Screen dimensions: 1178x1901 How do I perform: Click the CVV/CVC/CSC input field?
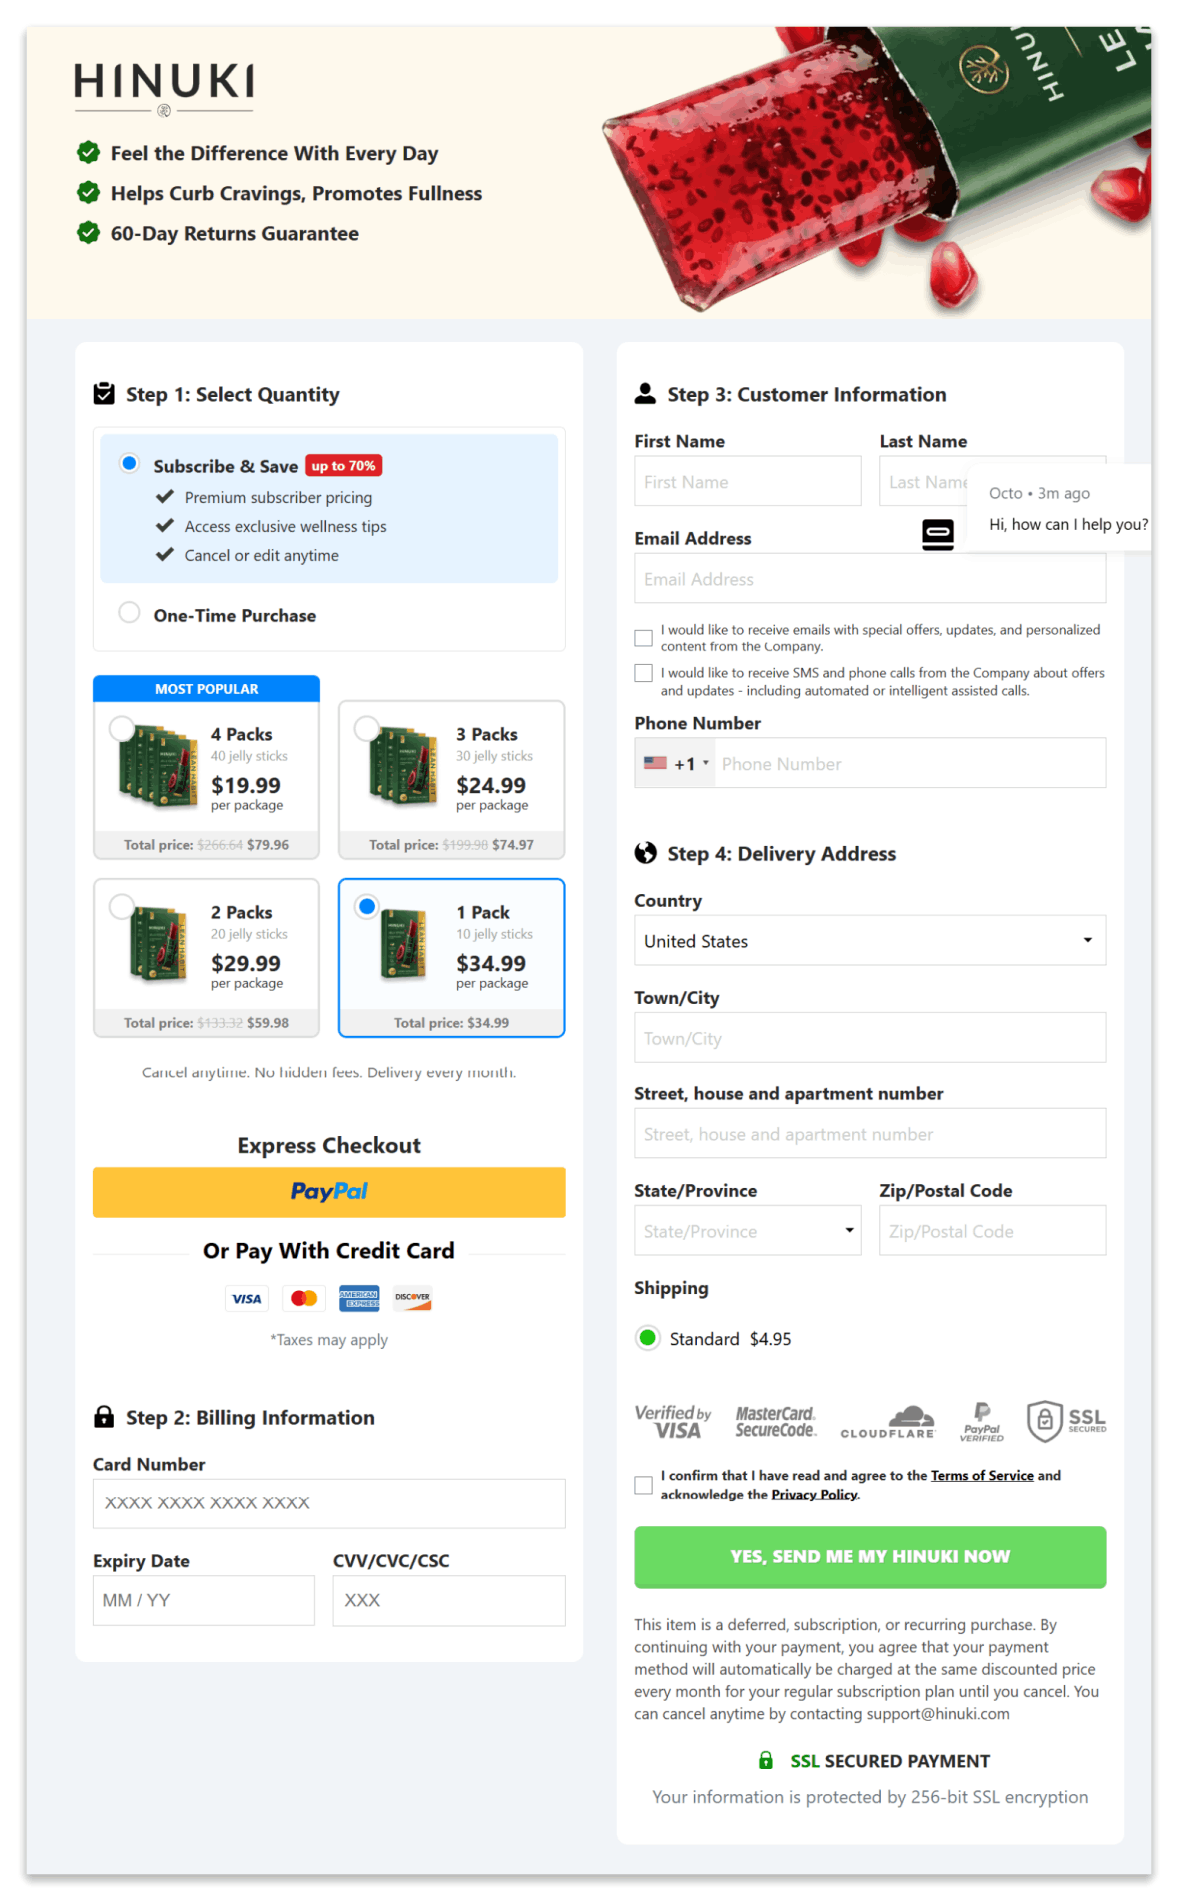[x=449, y=1600]
